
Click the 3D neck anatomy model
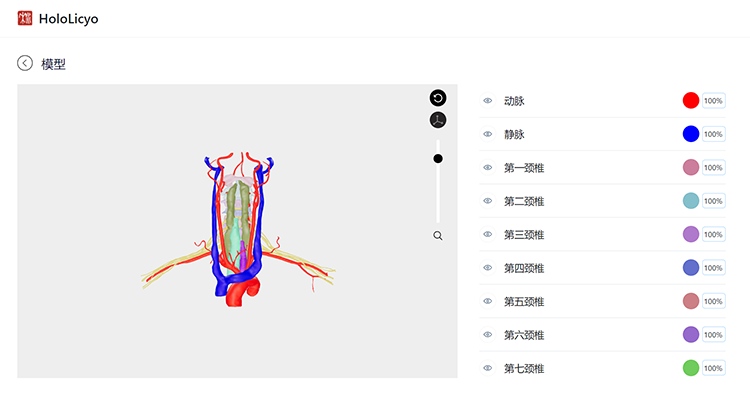click(x=238, y=230)
